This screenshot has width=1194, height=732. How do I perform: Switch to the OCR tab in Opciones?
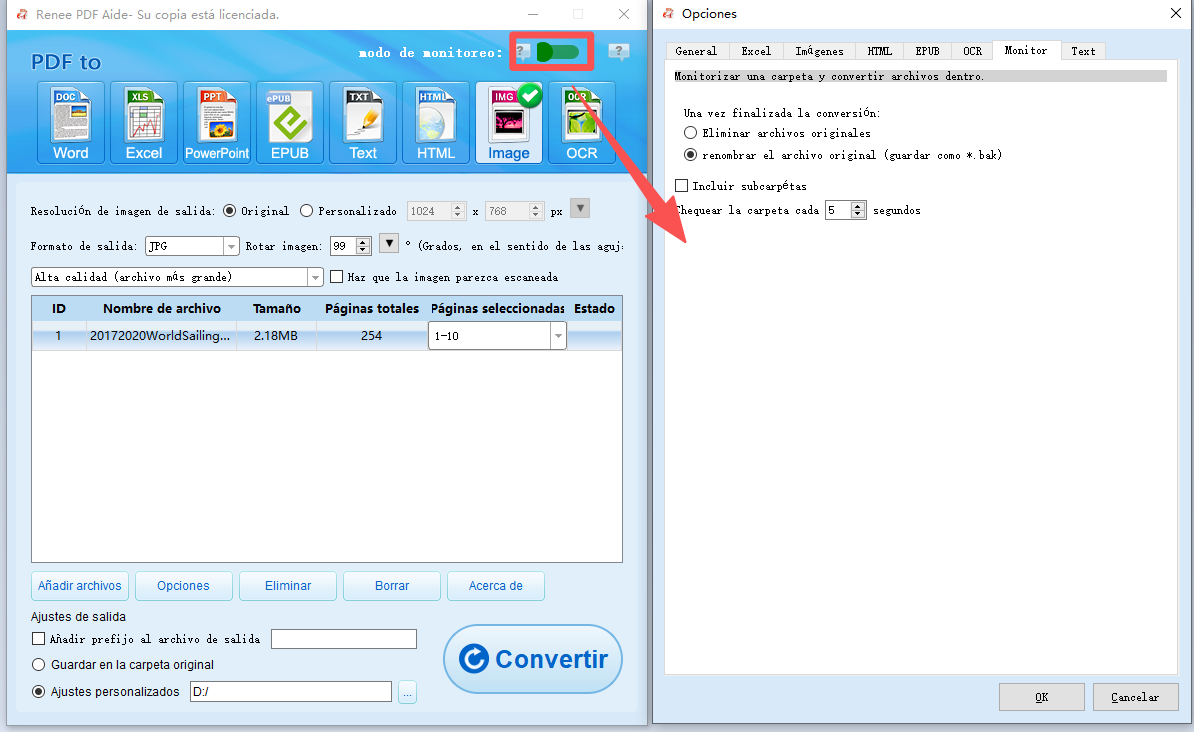(x=972, y=51)
